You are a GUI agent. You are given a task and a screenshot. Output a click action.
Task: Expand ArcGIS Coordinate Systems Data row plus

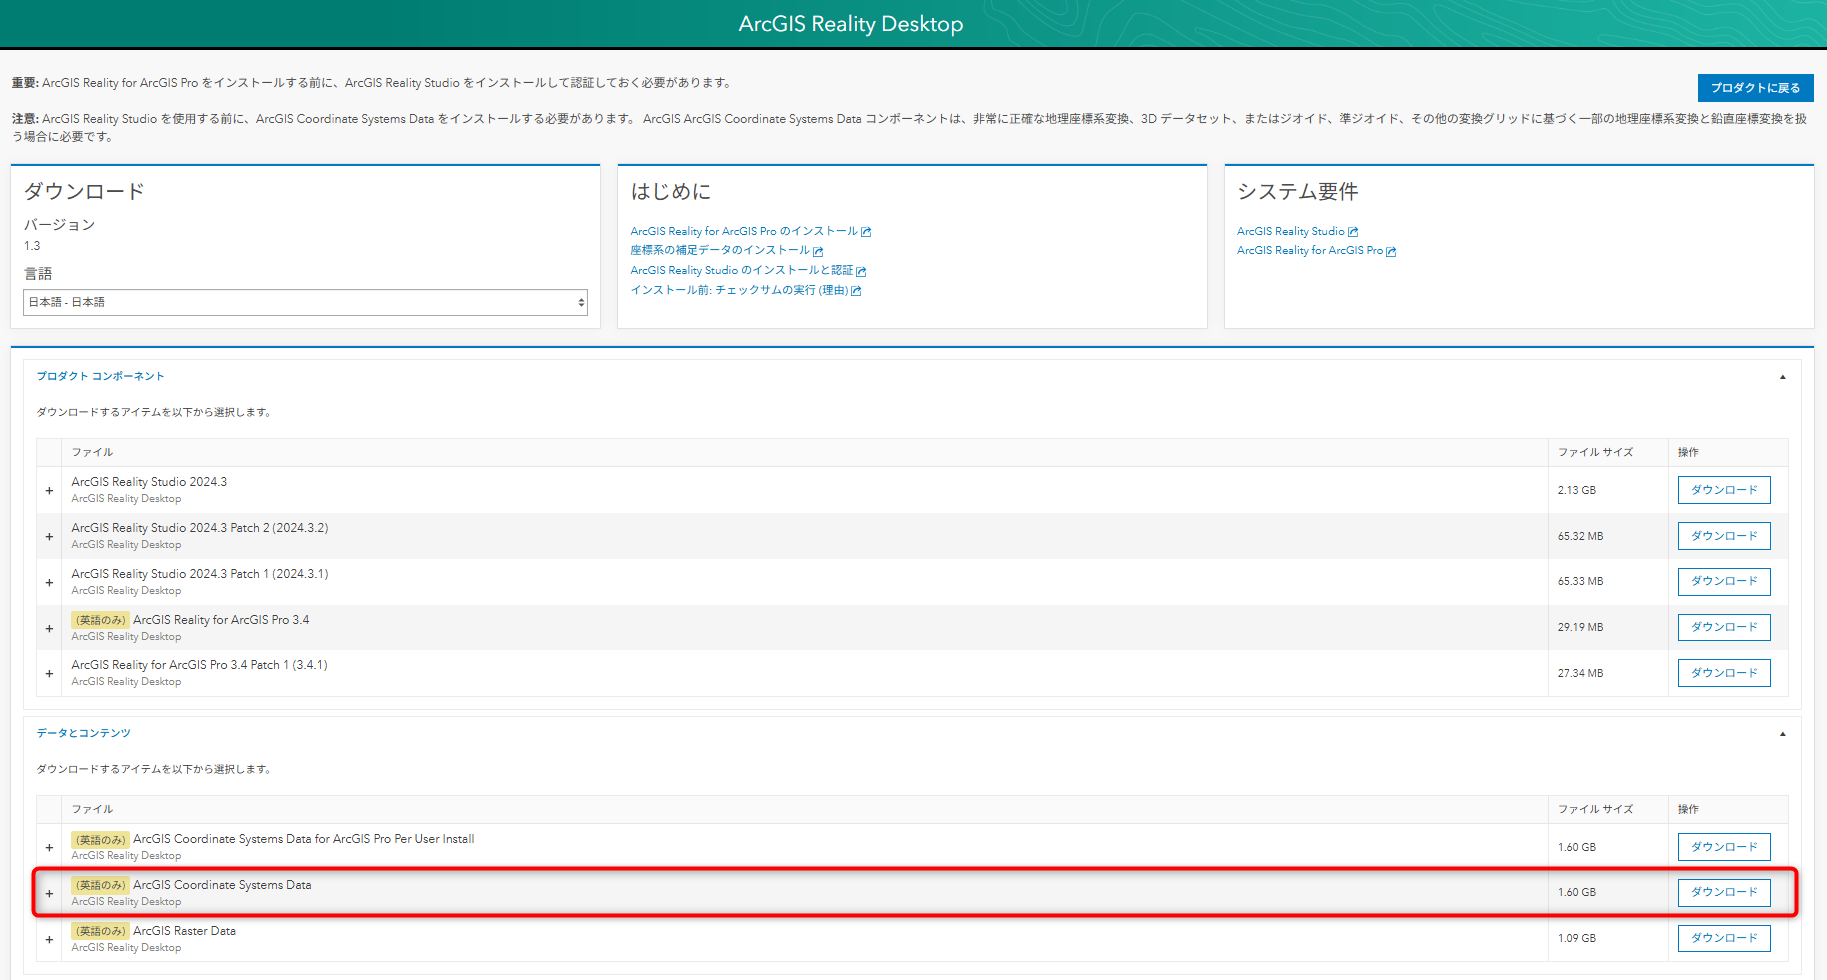[49, 894]
